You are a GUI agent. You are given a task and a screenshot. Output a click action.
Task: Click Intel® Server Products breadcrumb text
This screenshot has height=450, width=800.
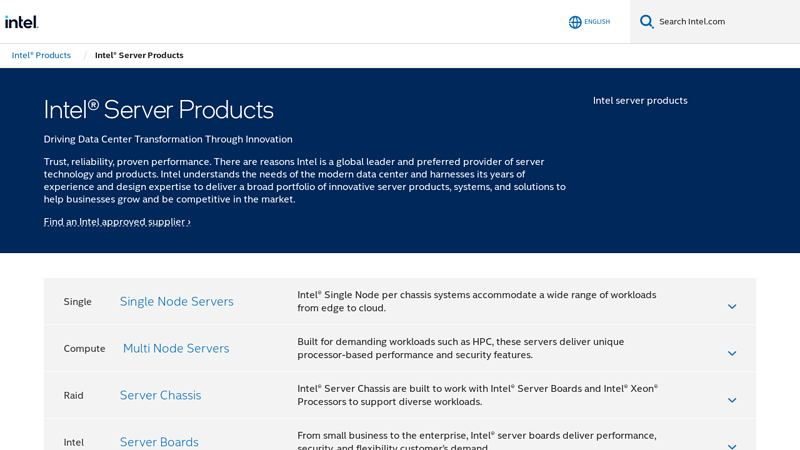tap(139, 55)
